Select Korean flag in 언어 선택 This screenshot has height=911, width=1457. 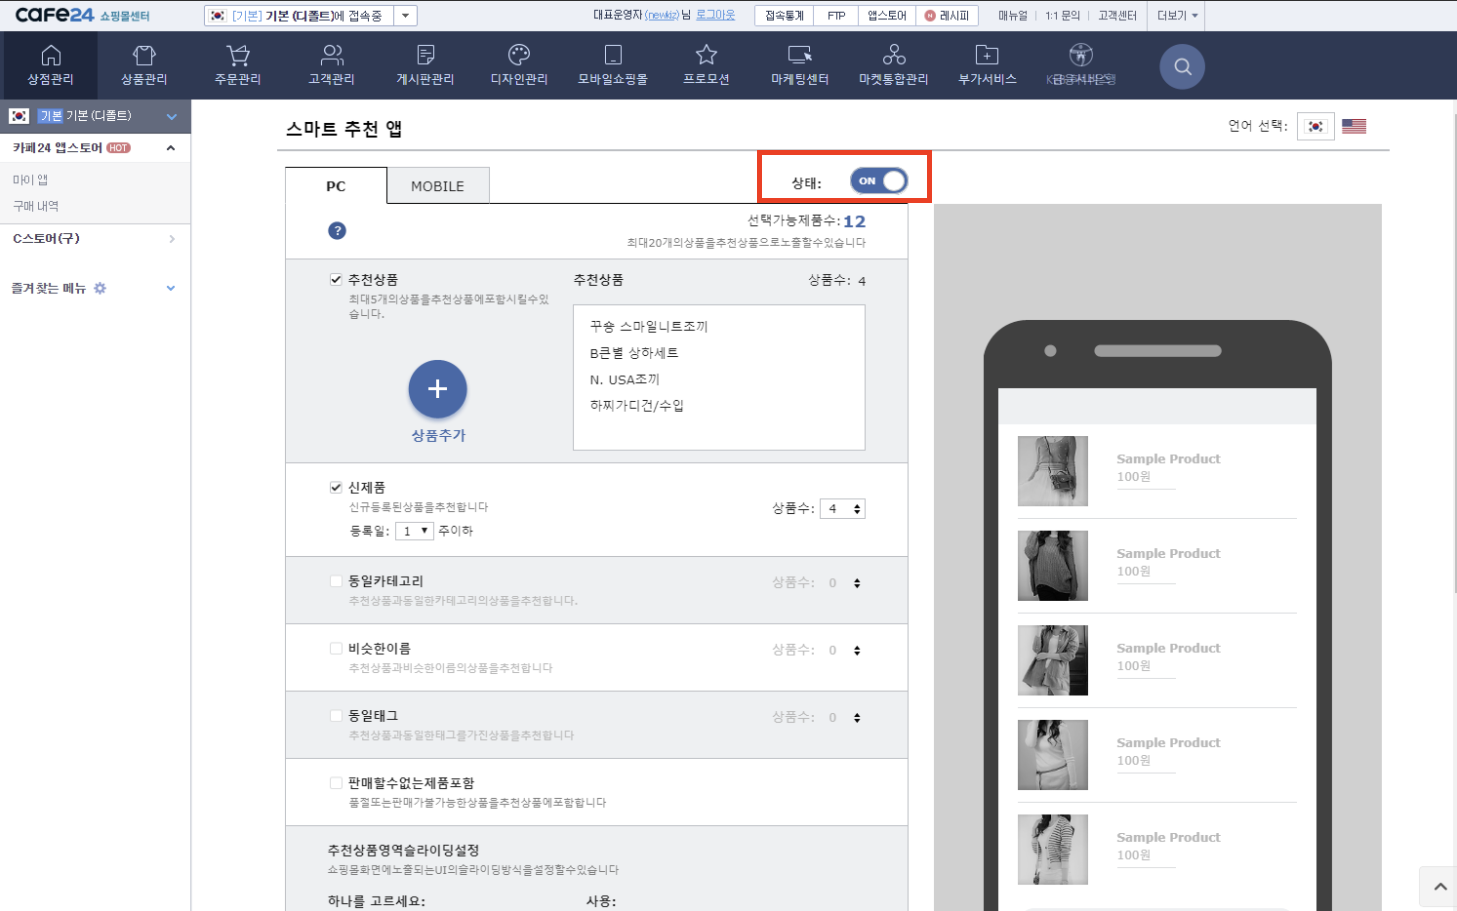[x=1316, y=126]
